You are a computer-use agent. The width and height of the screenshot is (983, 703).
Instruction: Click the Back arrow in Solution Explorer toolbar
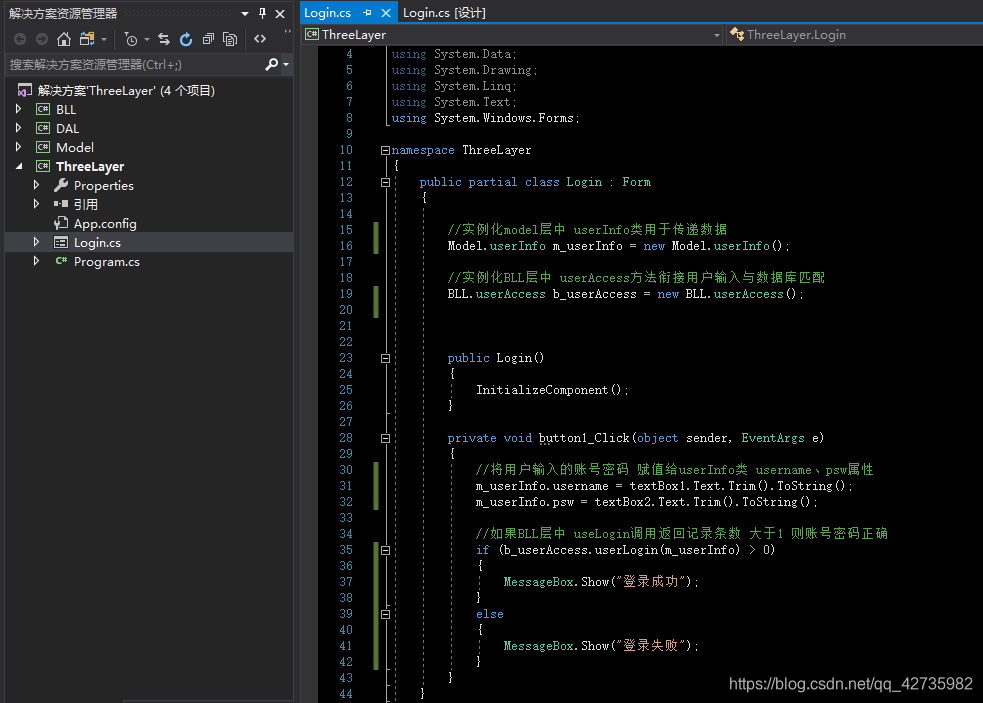(20, 40)
